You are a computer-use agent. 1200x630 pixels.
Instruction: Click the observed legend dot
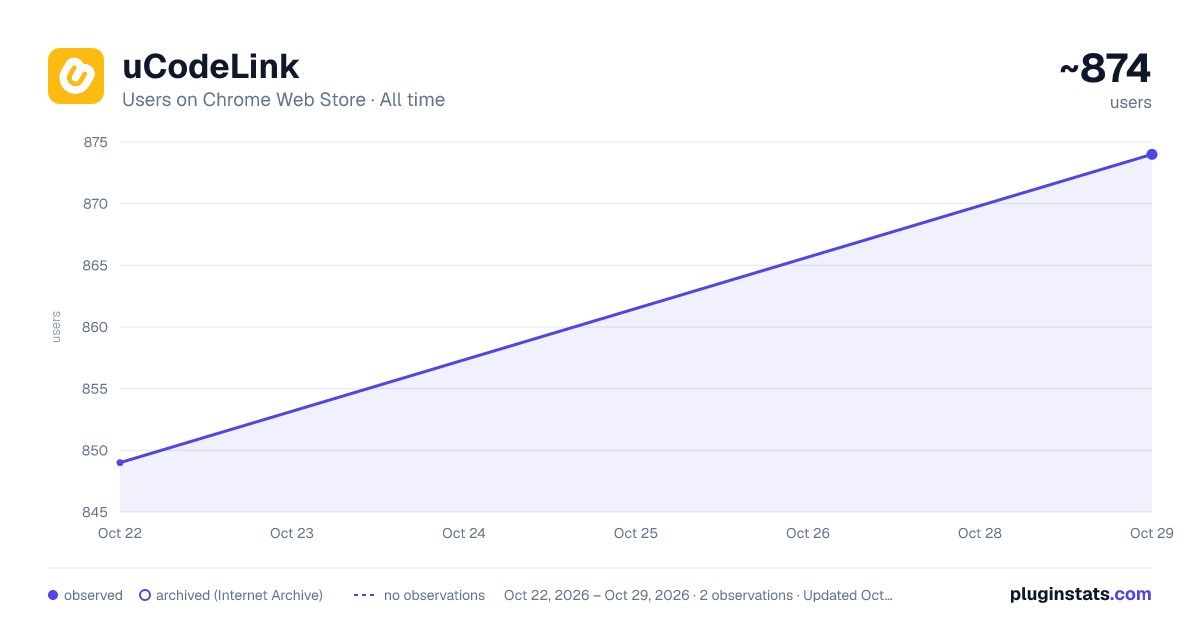point(53,595)
